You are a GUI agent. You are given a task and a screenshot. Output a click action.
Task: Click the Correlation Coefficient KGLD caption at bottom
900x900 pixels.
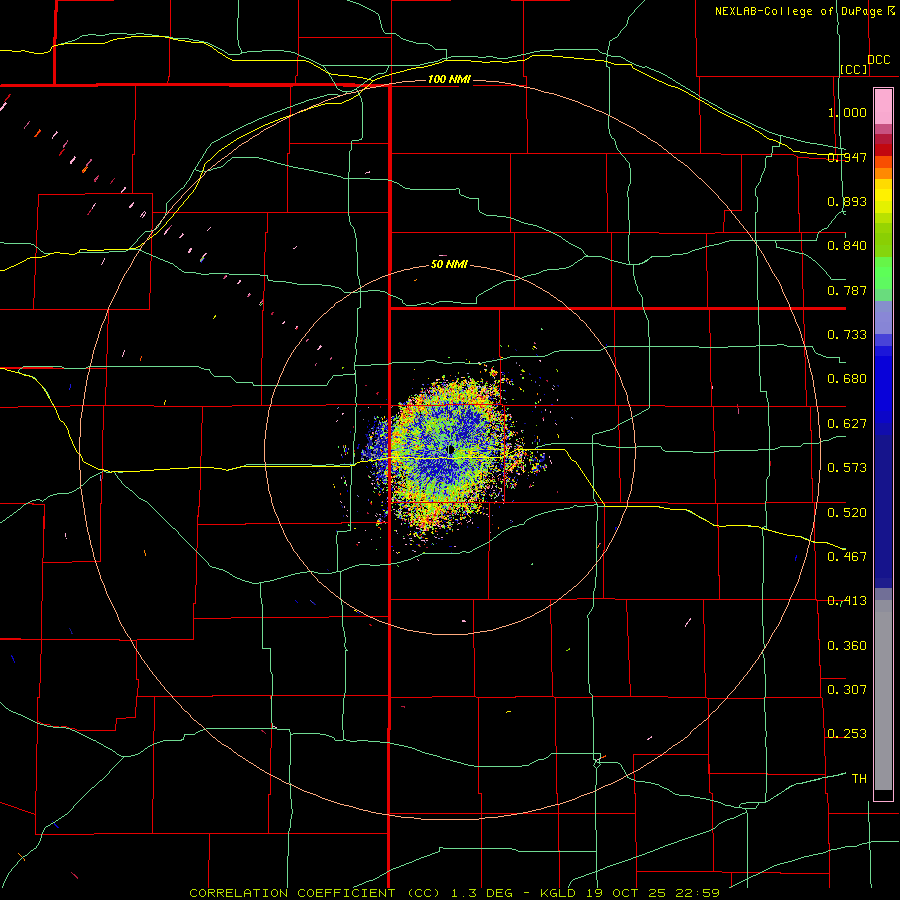pos(454,893)
